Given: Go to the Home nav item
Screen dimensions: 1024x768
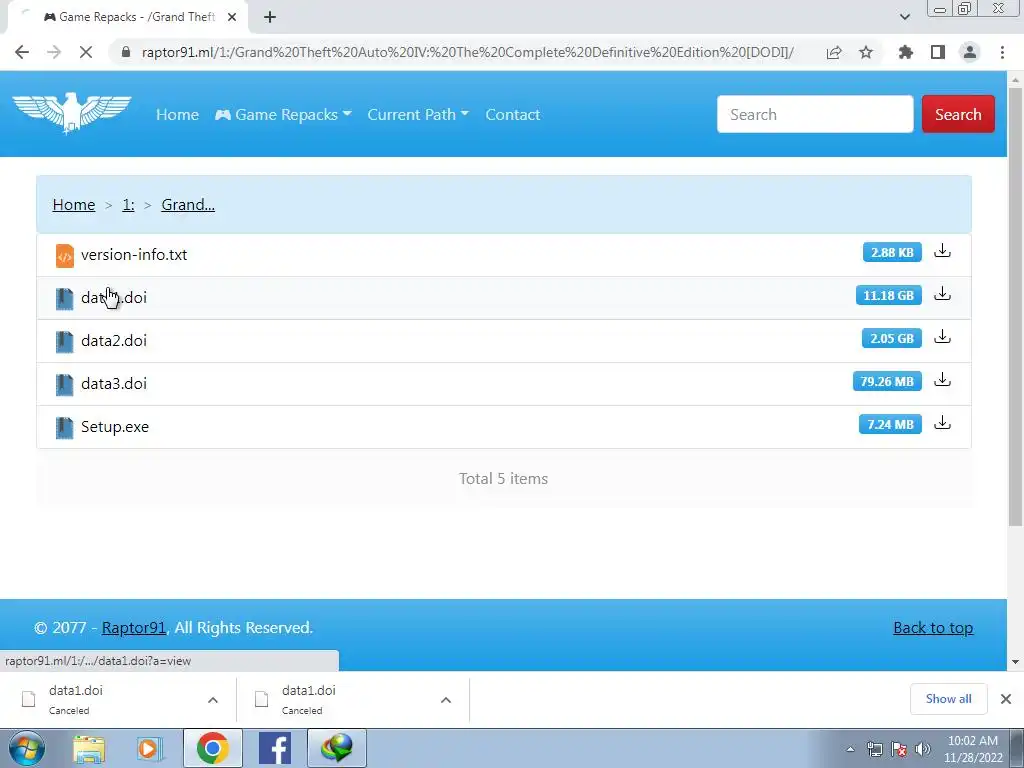Looking at the screenshot, I should click(x=177, y=114).
